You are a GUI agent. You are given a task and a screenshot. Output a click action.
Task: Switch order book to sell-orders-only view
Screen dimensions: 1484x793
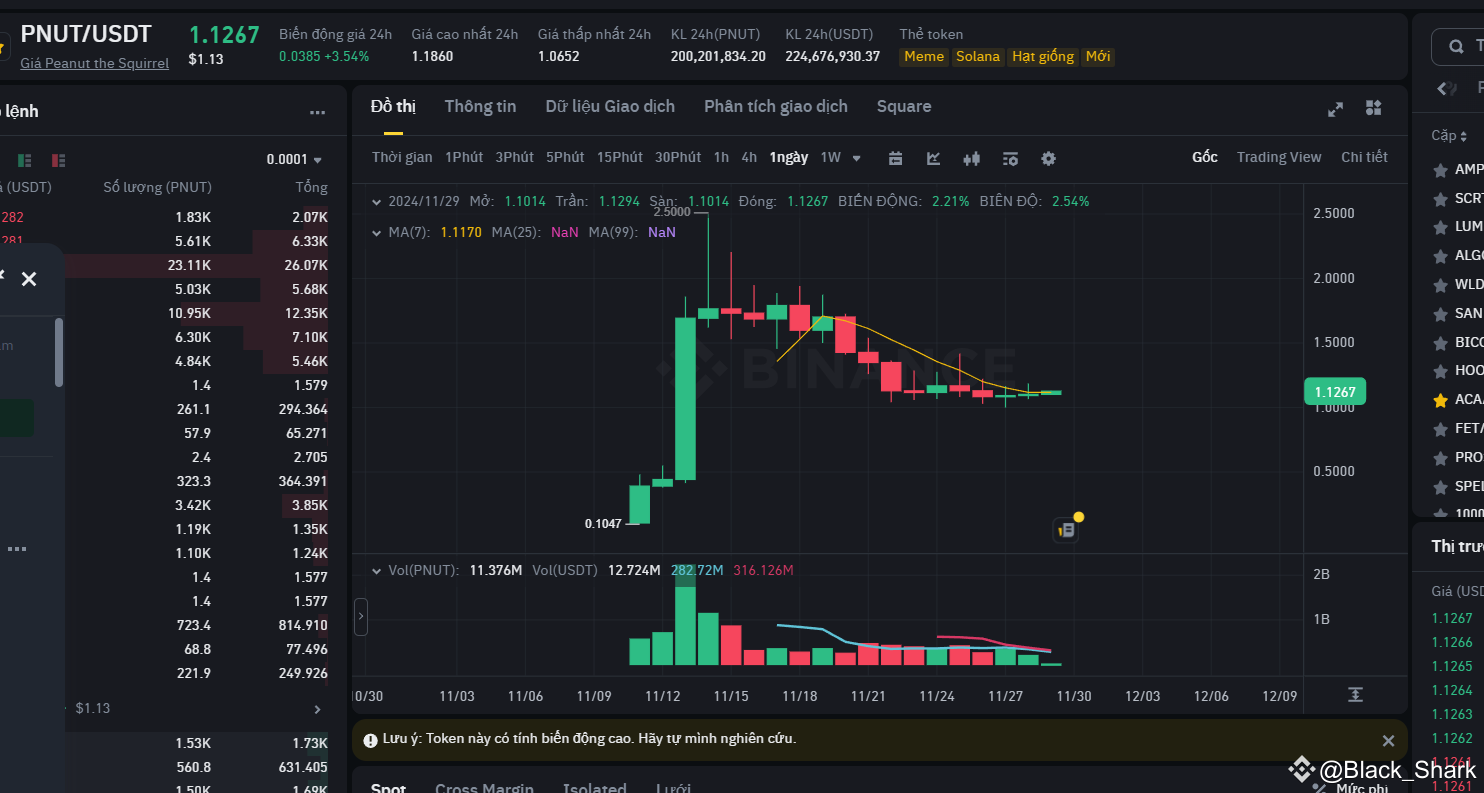coord(58,160)
